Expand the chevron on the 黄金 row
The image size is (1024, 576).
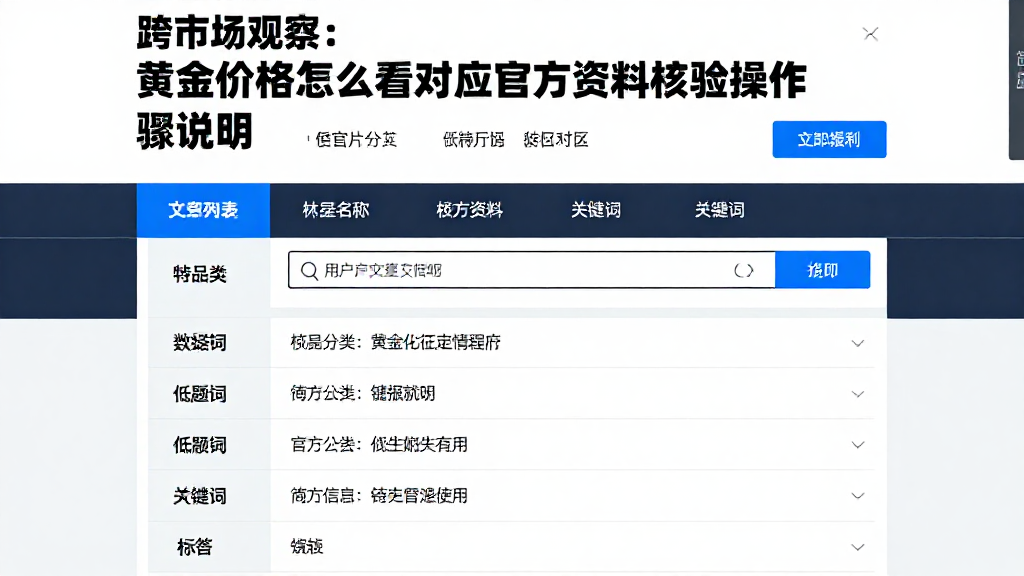point(857,343)
